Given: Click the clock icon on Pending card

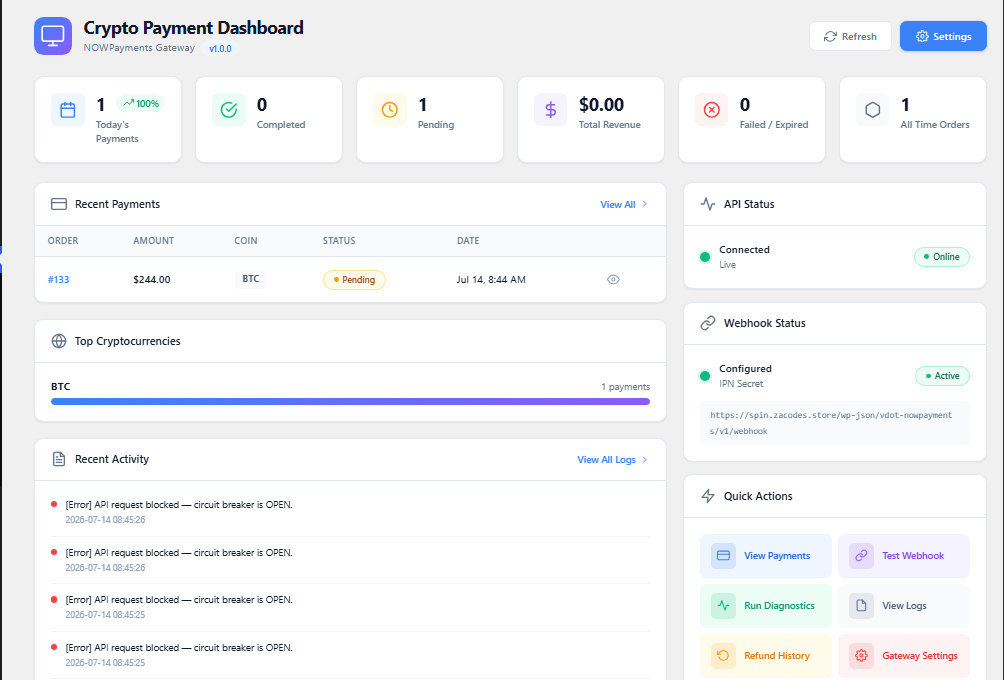Looking at the screenshot, I should [389, 109].
